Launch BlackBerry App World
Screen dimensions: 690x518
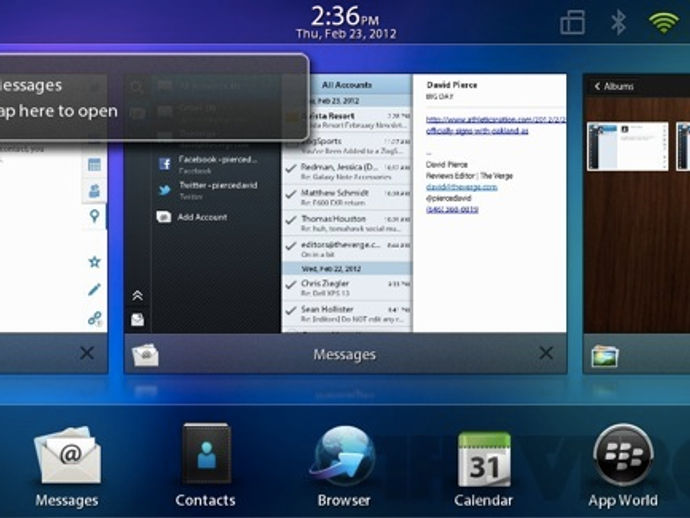(623, 456)
